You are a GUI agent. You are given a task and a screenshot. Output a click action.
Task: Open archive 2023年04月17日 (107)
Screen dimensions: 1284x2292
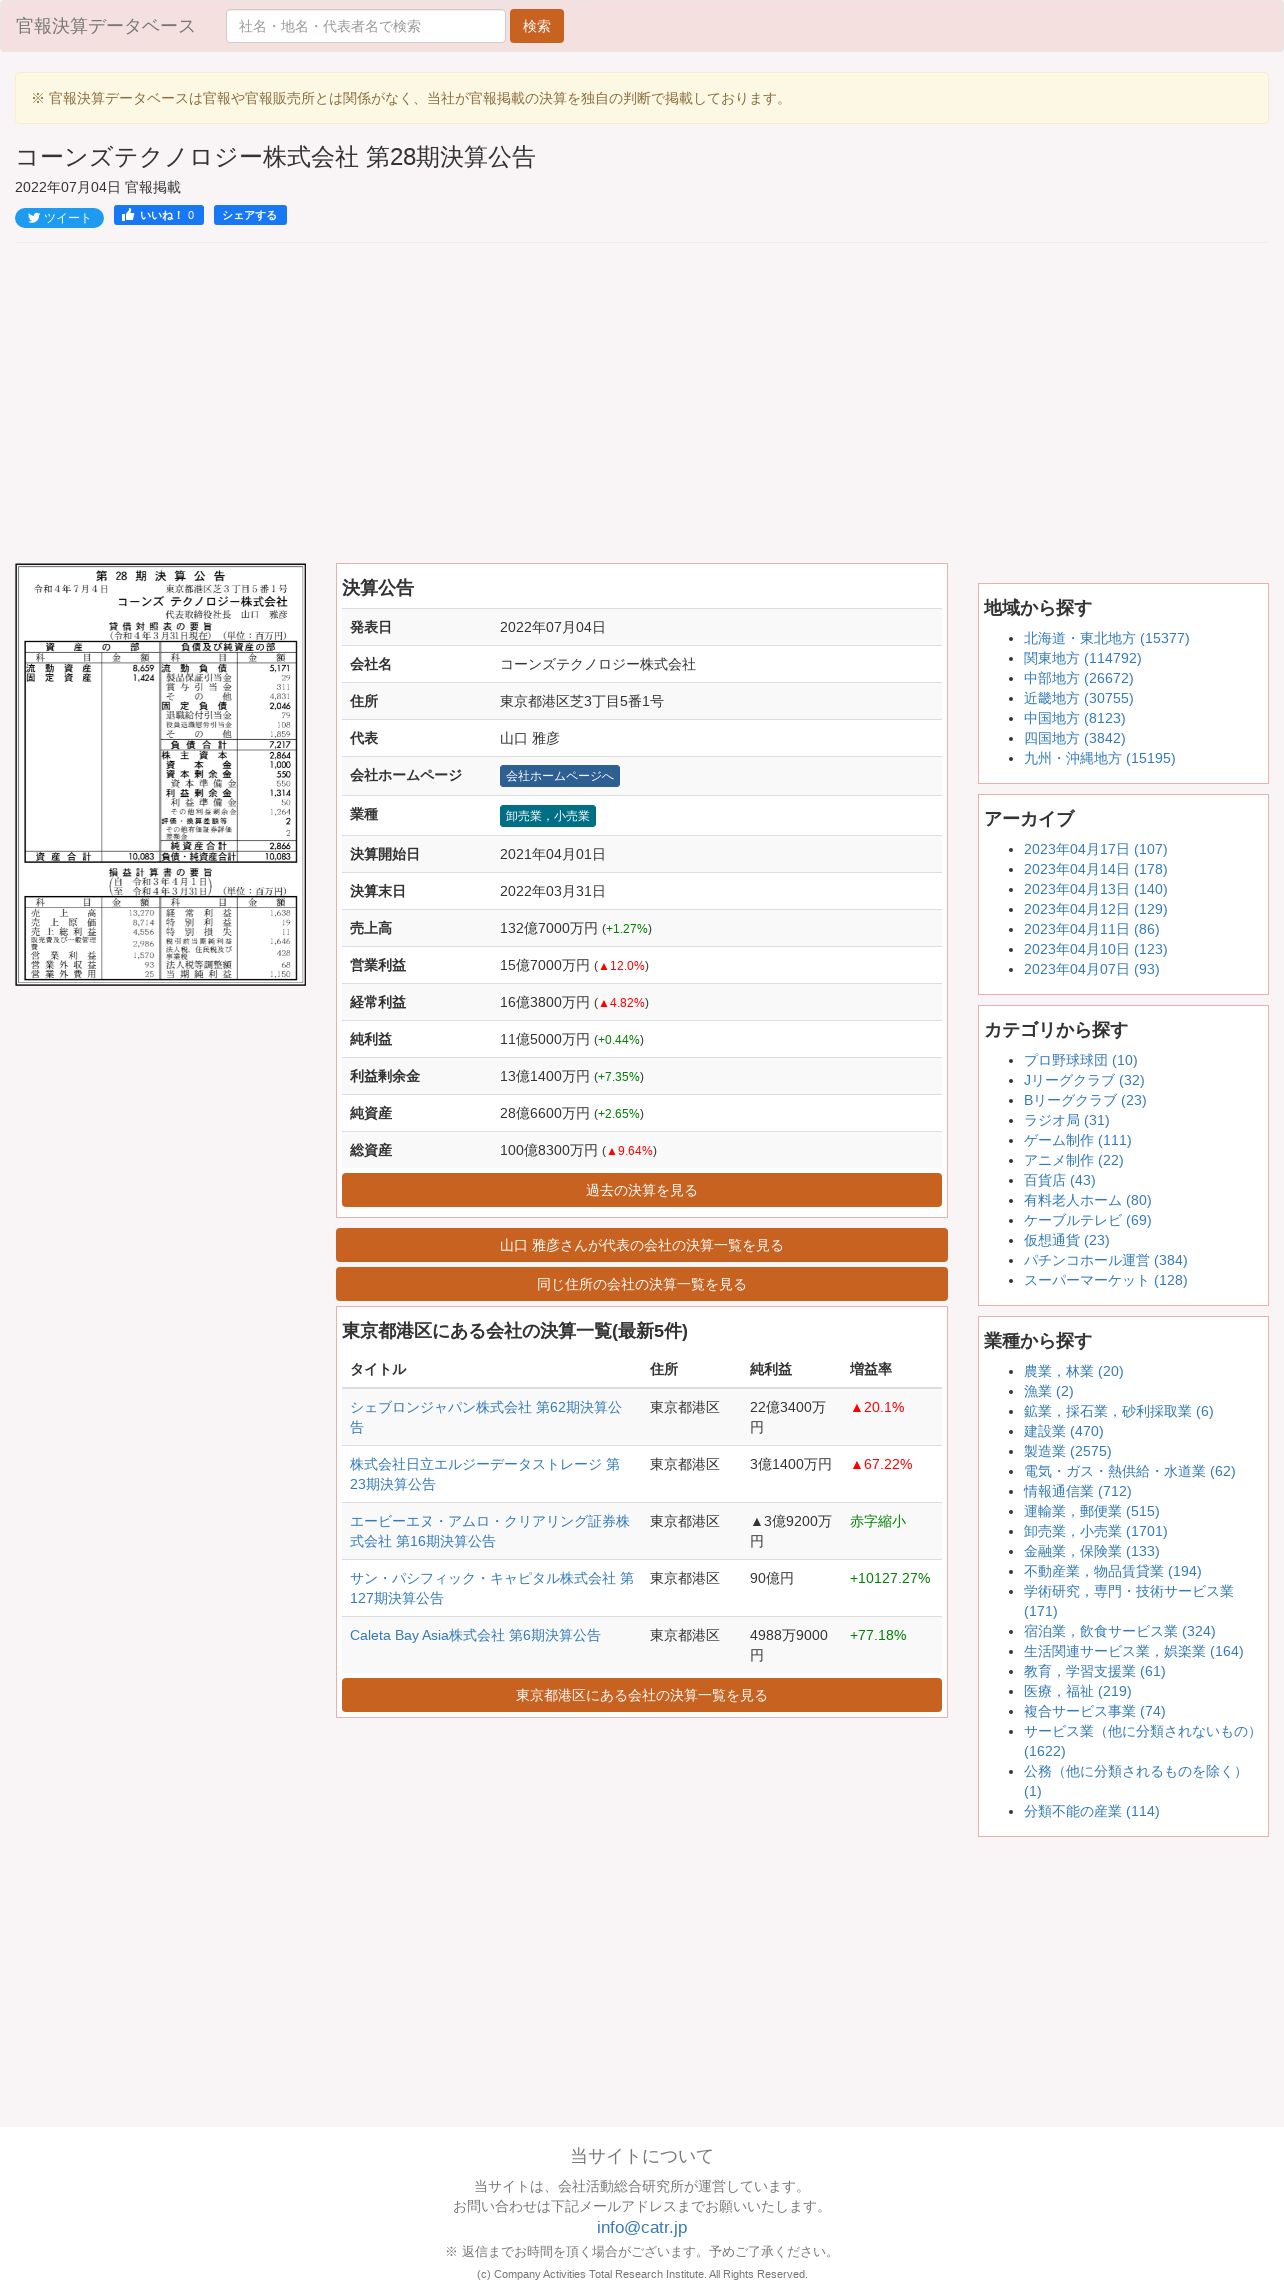1095,849
